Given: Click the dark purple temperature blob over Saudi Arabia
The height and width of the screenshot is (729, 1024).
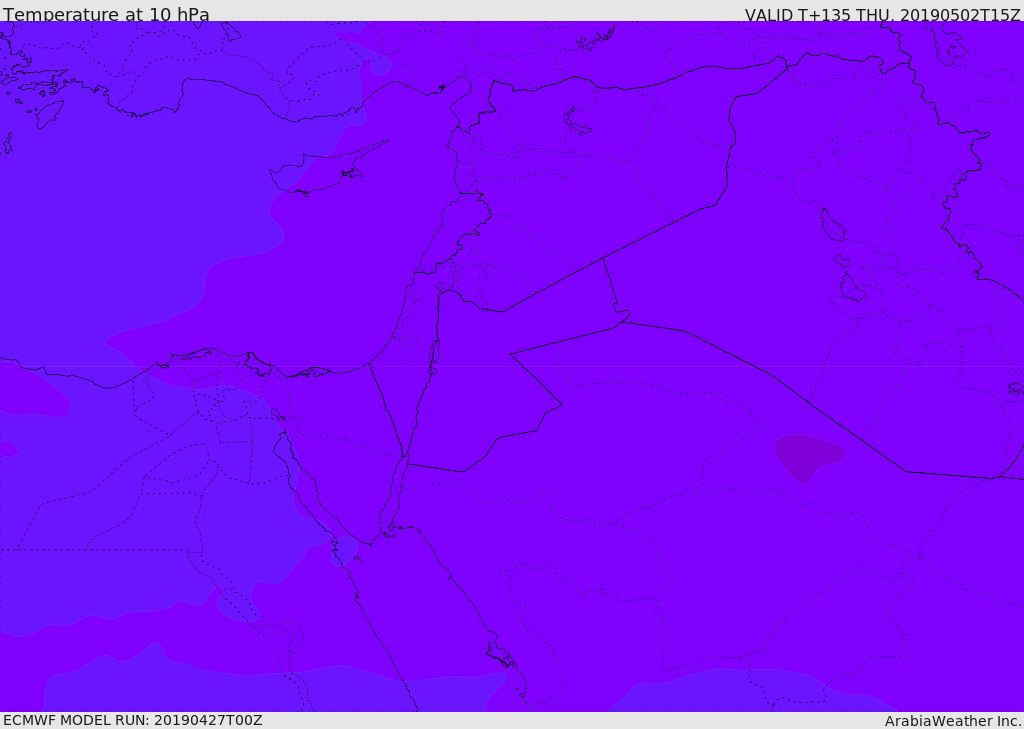Looking at the screenshot, I should (808, 457).
